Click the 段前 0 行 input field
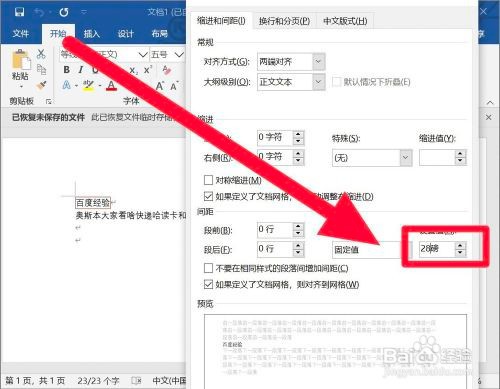 (x=275, y=230)
